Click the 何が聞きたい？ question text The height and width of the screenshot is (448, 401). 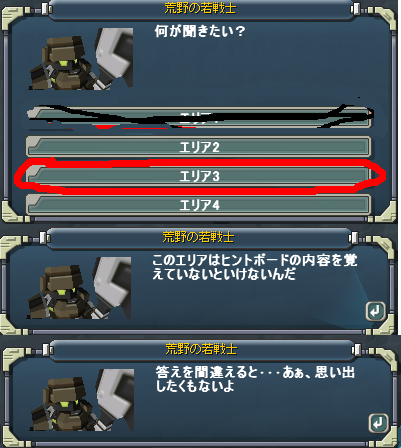(x=200, y=32)
